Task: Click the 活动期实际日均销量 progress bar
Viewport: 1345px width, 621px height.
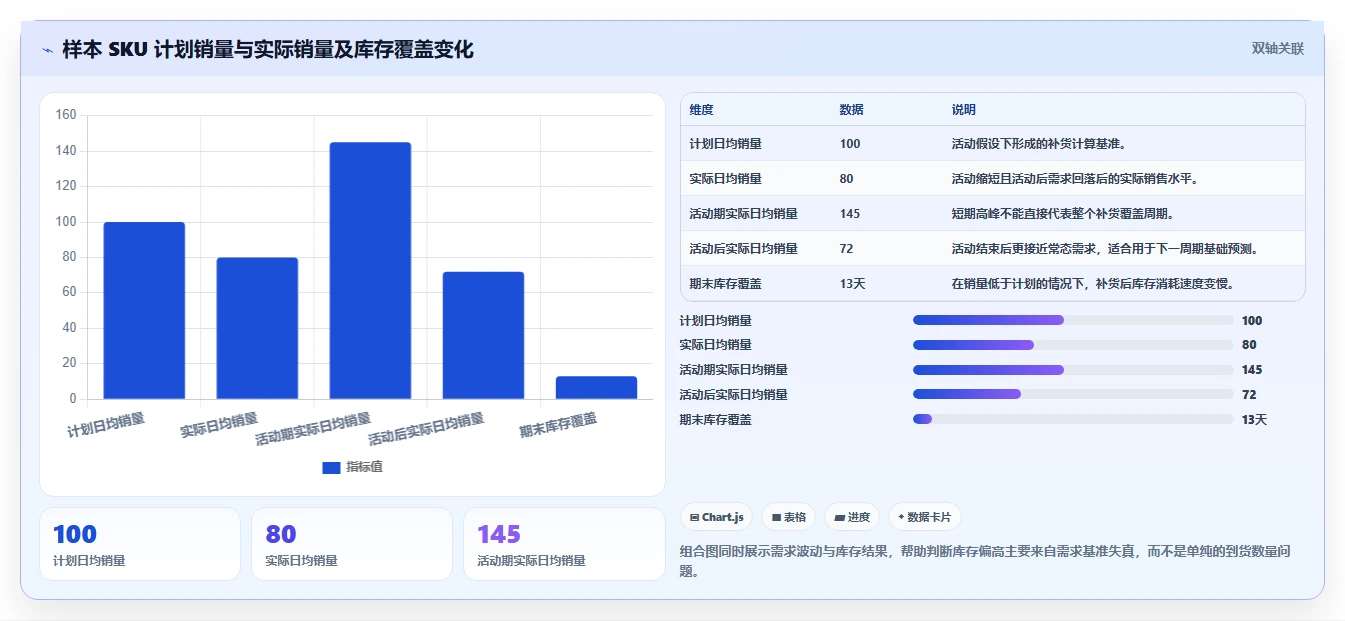Action: click(x=1073, y=370)
